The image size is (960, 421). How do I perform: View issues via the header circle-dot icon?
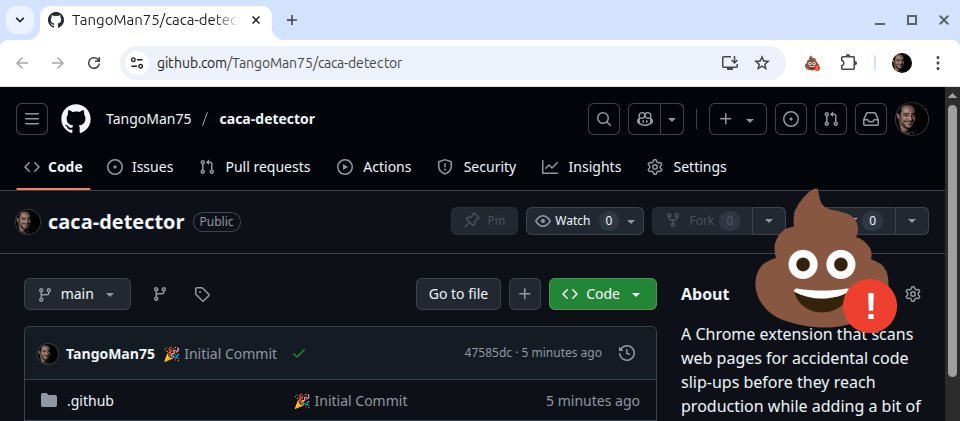click(791, 119)
